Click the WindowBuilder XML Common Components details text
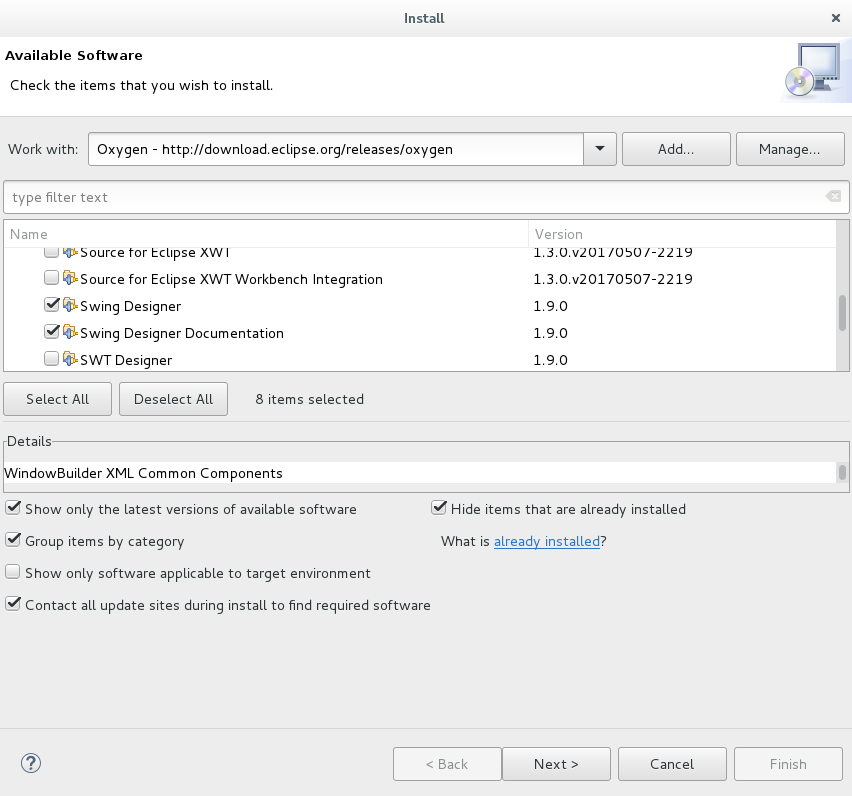The height and width of the screenshot is (796, 852). click(143, 473)
